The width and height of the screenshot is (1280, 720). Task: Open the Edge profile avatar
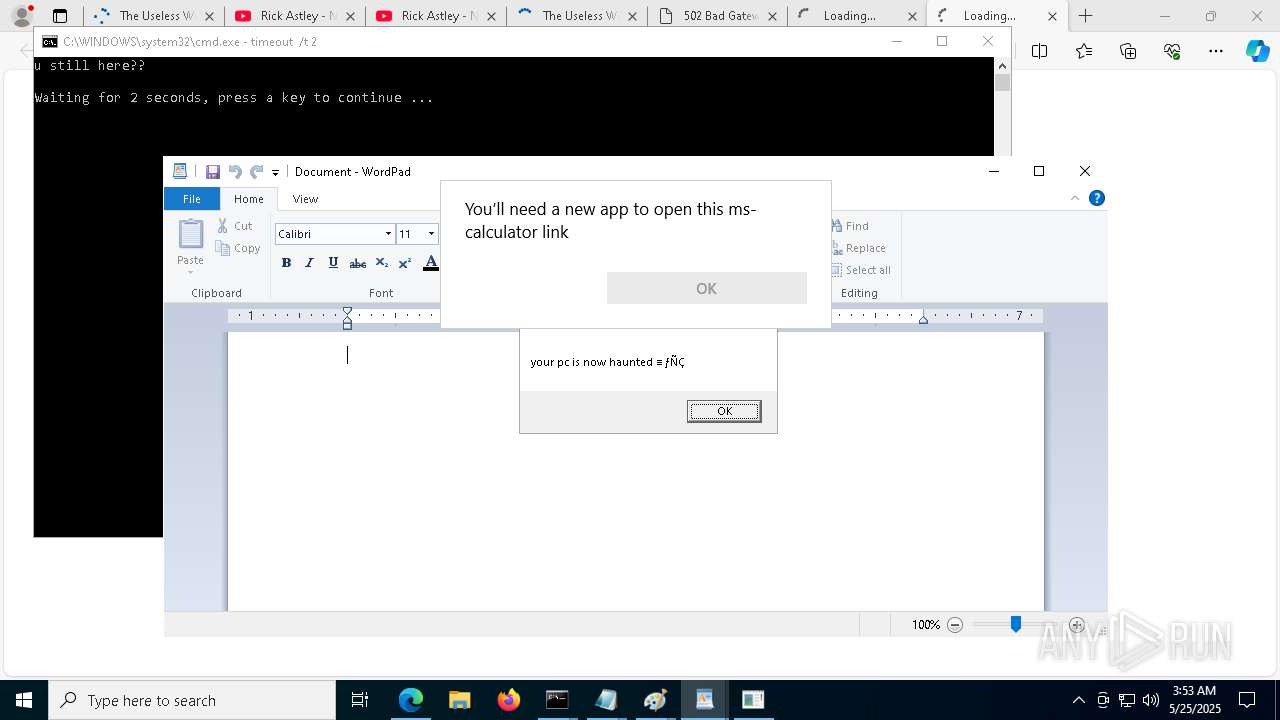pyautogui.click(x=22, y=16)
